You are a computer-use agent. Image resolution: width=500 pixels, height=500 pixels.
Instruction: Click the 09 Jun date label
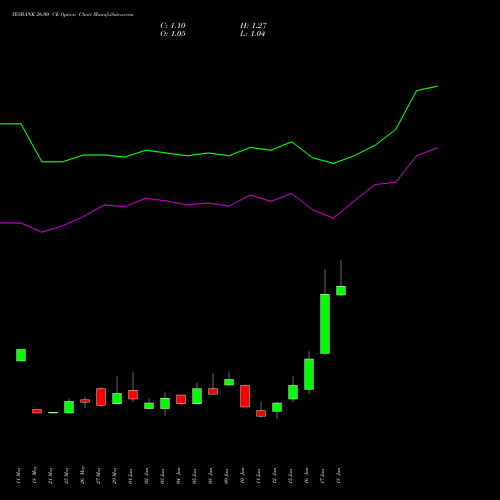pyautogui.click(x=227, y=476)
